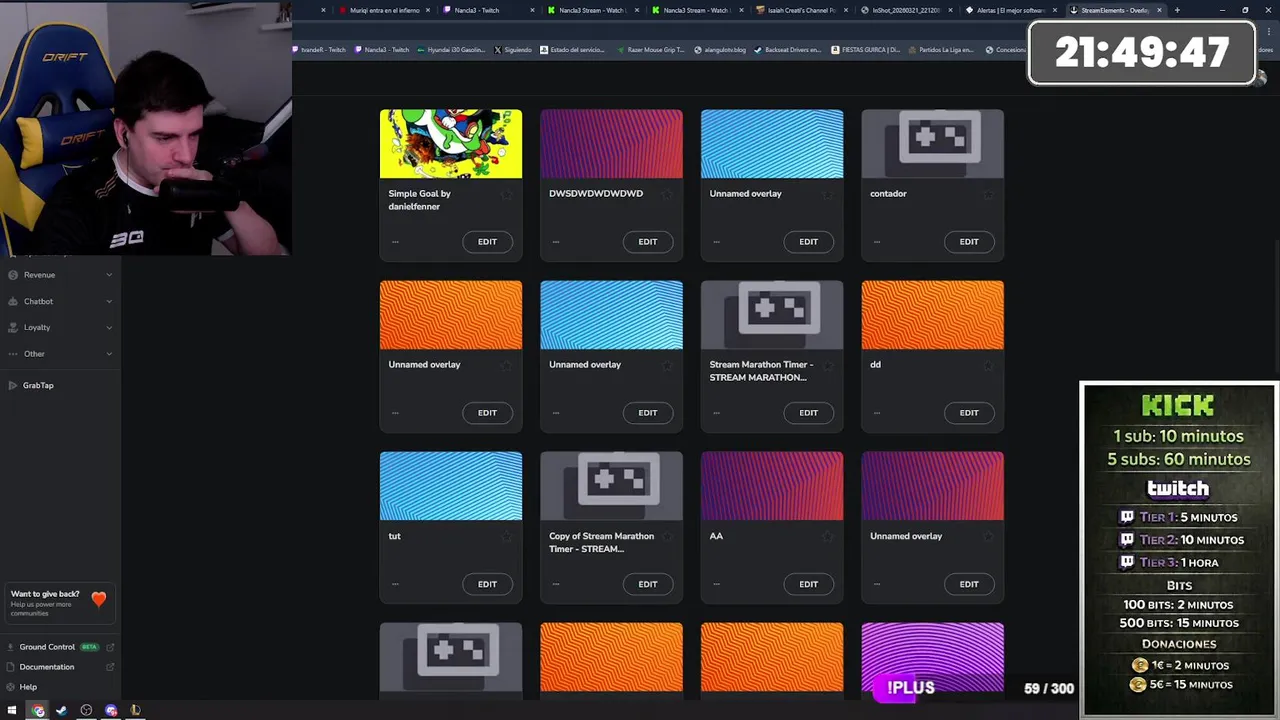Click the Revenue dollar icon in sidebar
The image size is (1280, 720).
[13, 275]
